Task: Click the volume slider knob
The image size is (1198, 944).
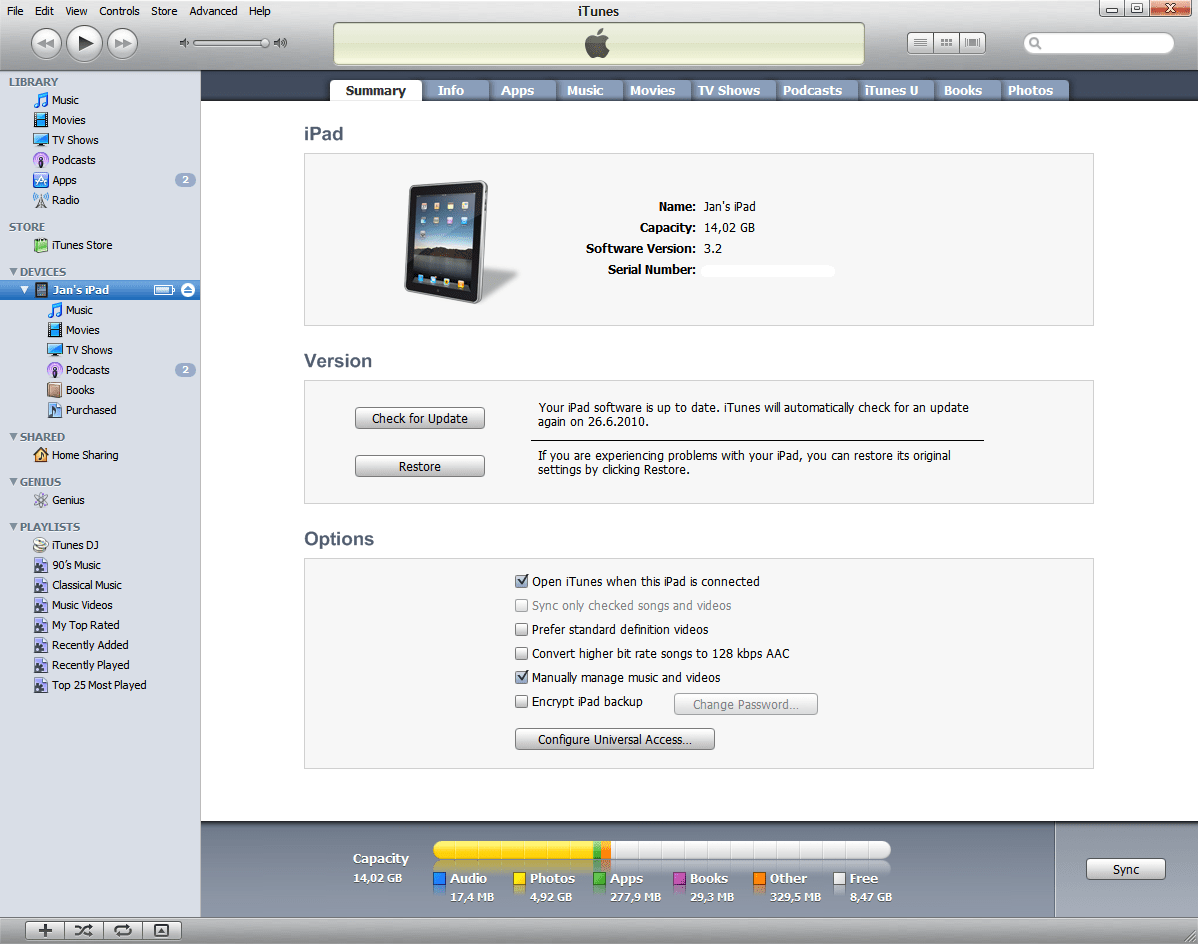Action: pyautogui.click(x=264, y=43)
